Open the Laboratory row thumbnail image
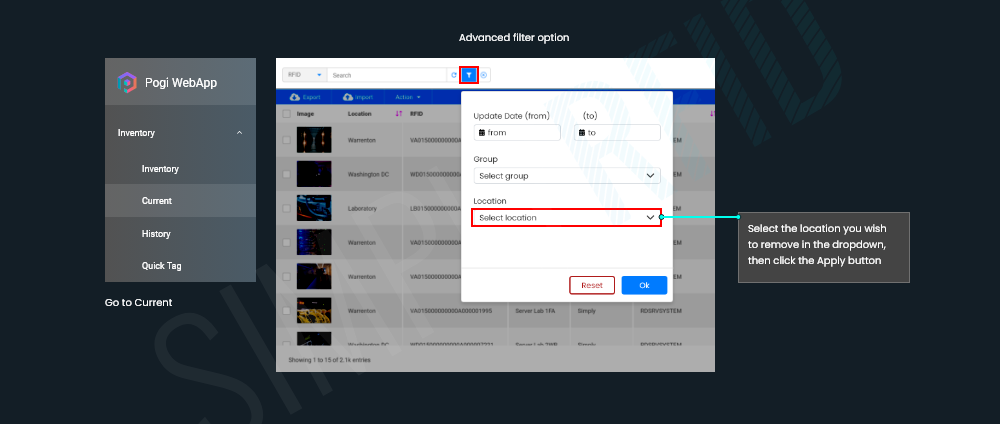 314,208
